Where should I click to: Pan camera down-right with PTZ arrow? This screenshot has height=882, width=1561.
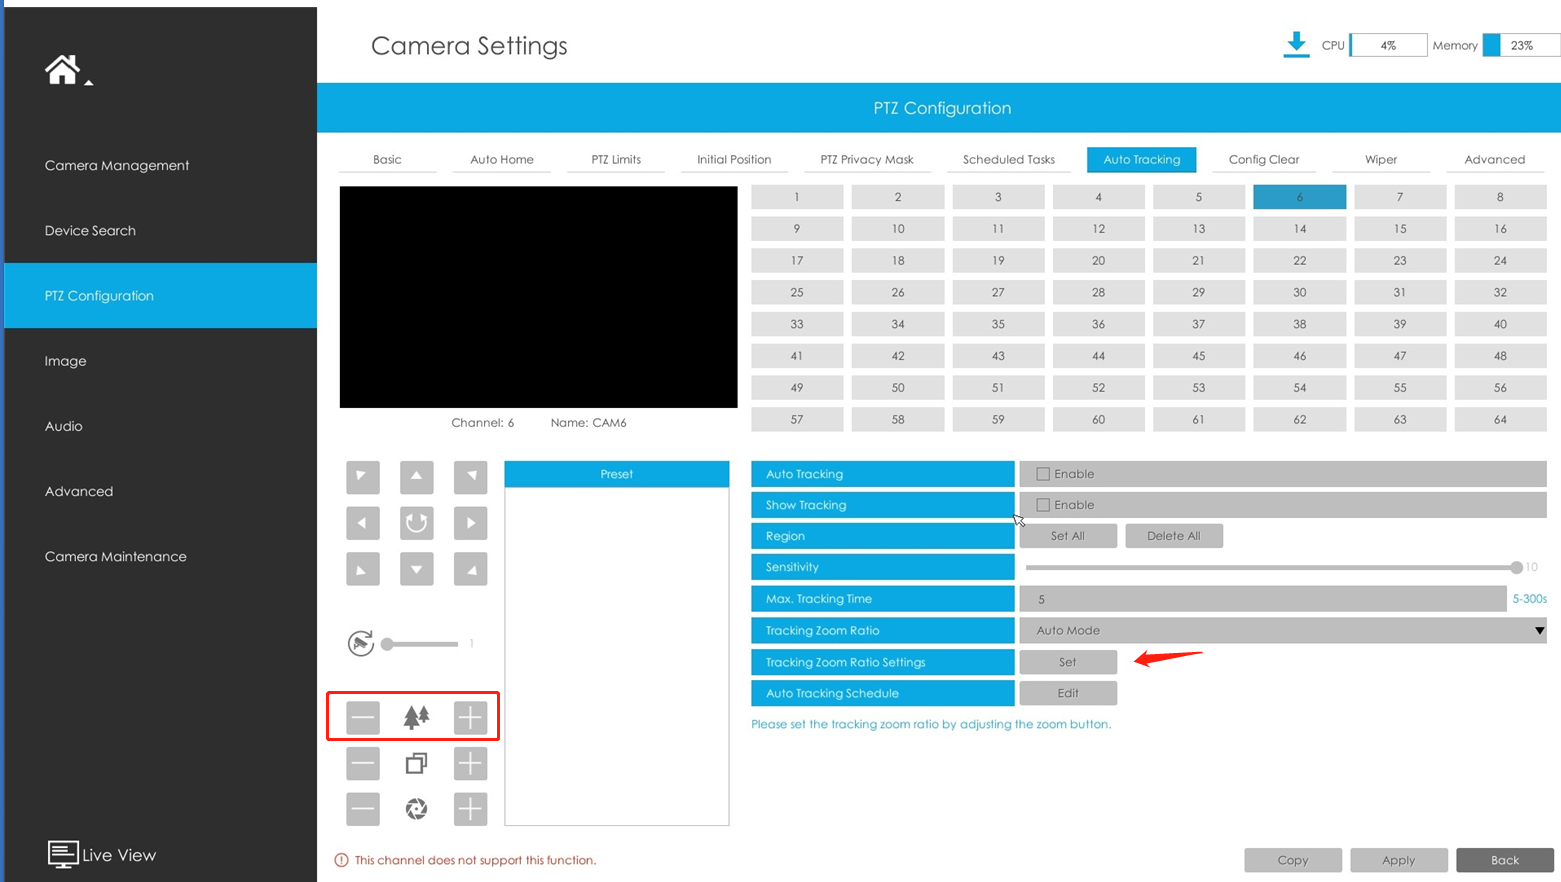tap(470, 569)
